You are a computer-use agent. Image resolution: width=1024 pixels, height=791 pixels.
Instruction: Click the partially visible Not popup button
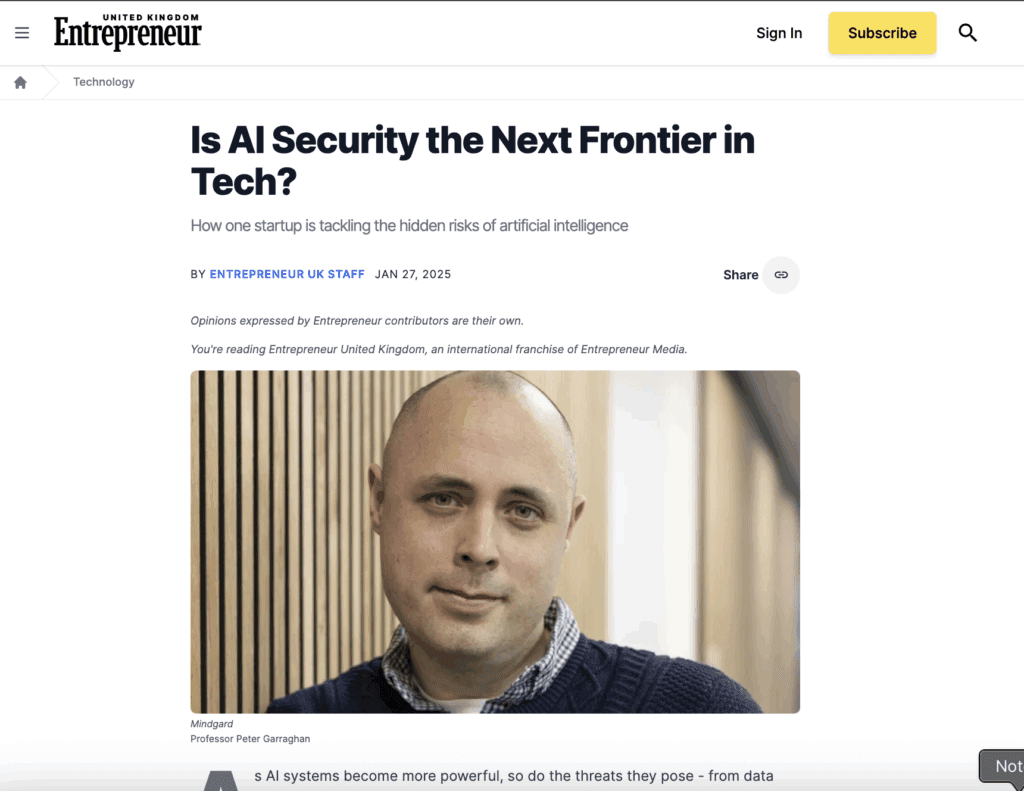[x=1002, y=767]
